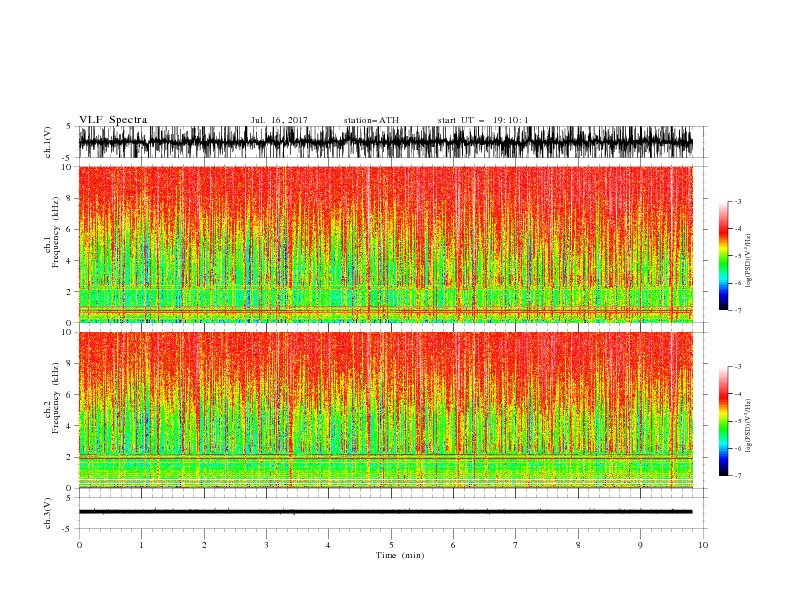This screenshot has width=792, height=612.
Task: Click the ch.1 spectrogram color bar
Action: pos(723,256)
